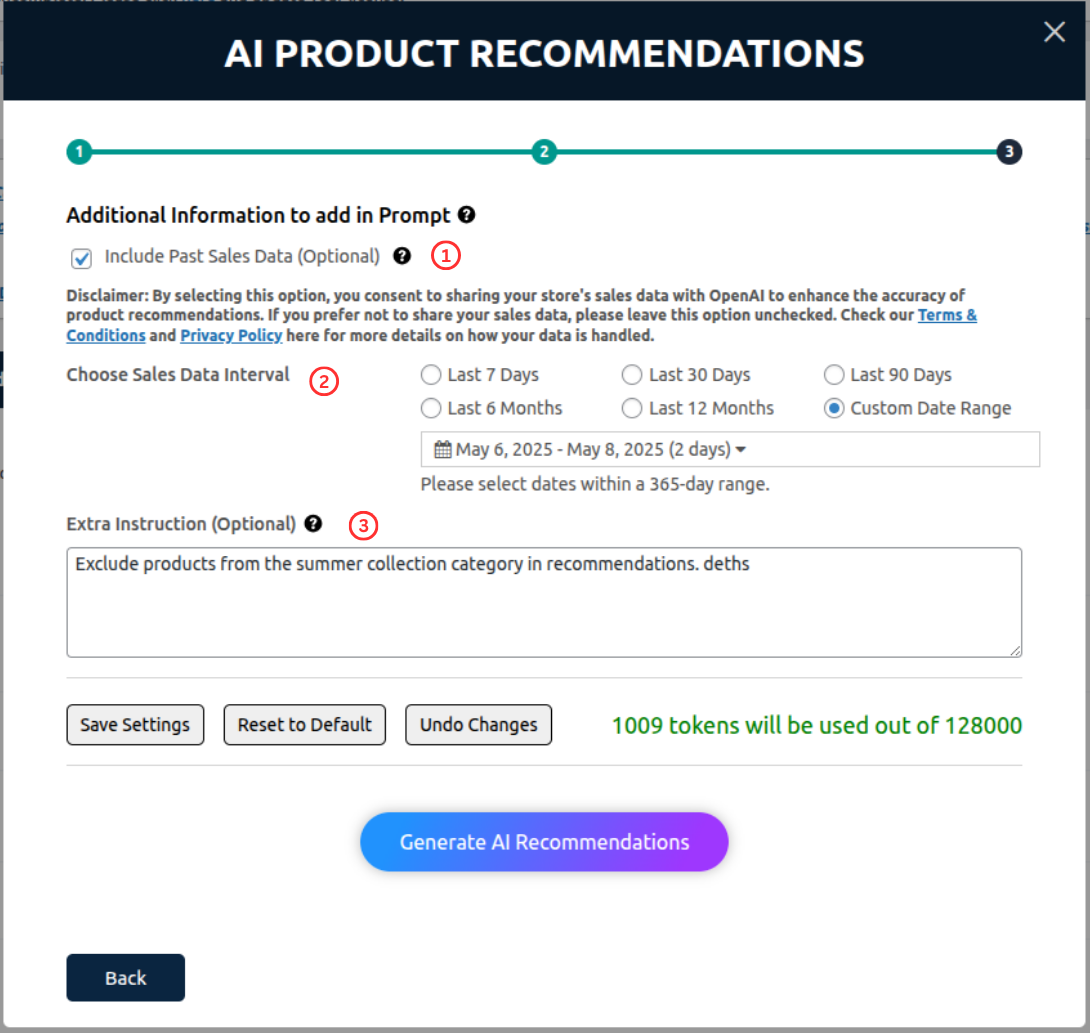Select Last 7 Days radio option
This screenshot has width=1091, height=1034.
tap(431, 375)
